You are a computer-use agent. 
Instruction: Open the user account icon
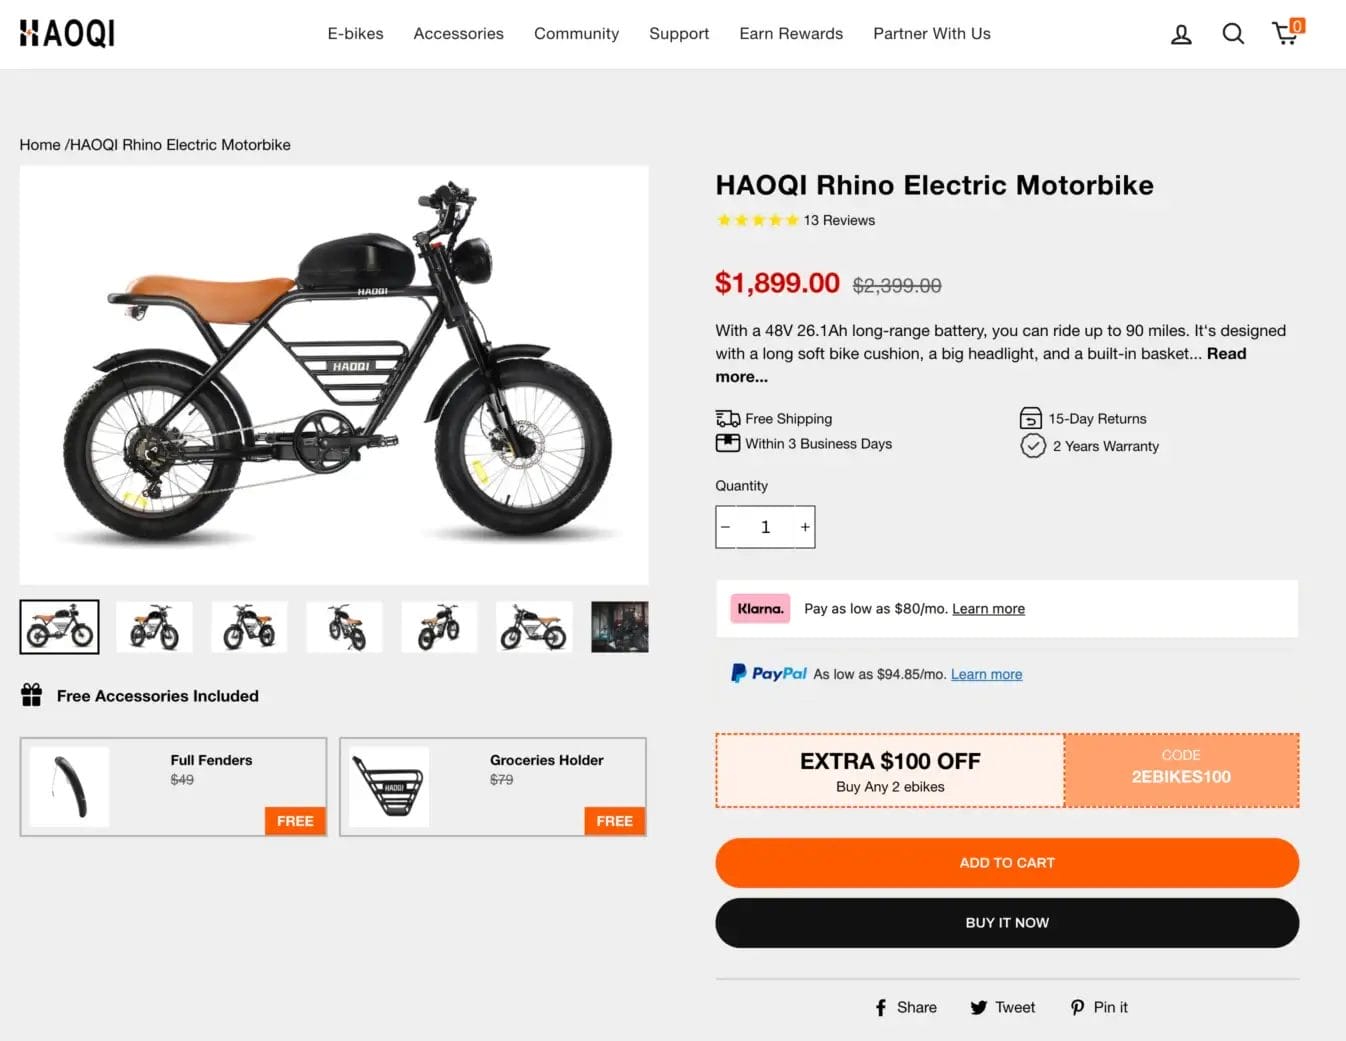pos(1181,35)
